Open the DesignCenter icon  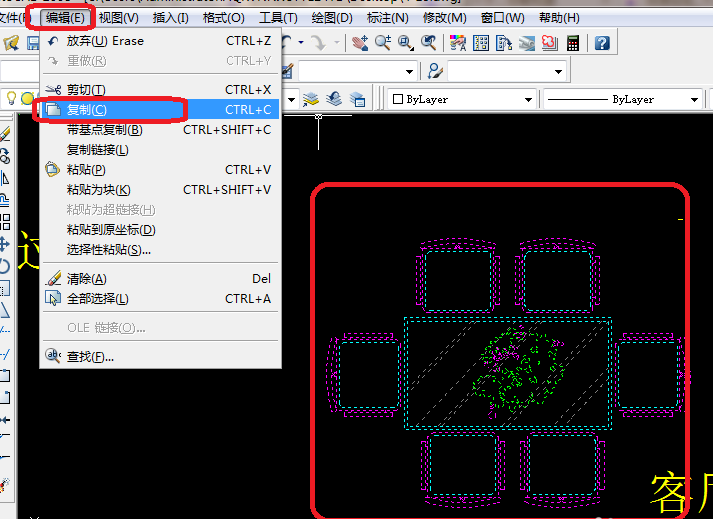(x=481, y=42)
